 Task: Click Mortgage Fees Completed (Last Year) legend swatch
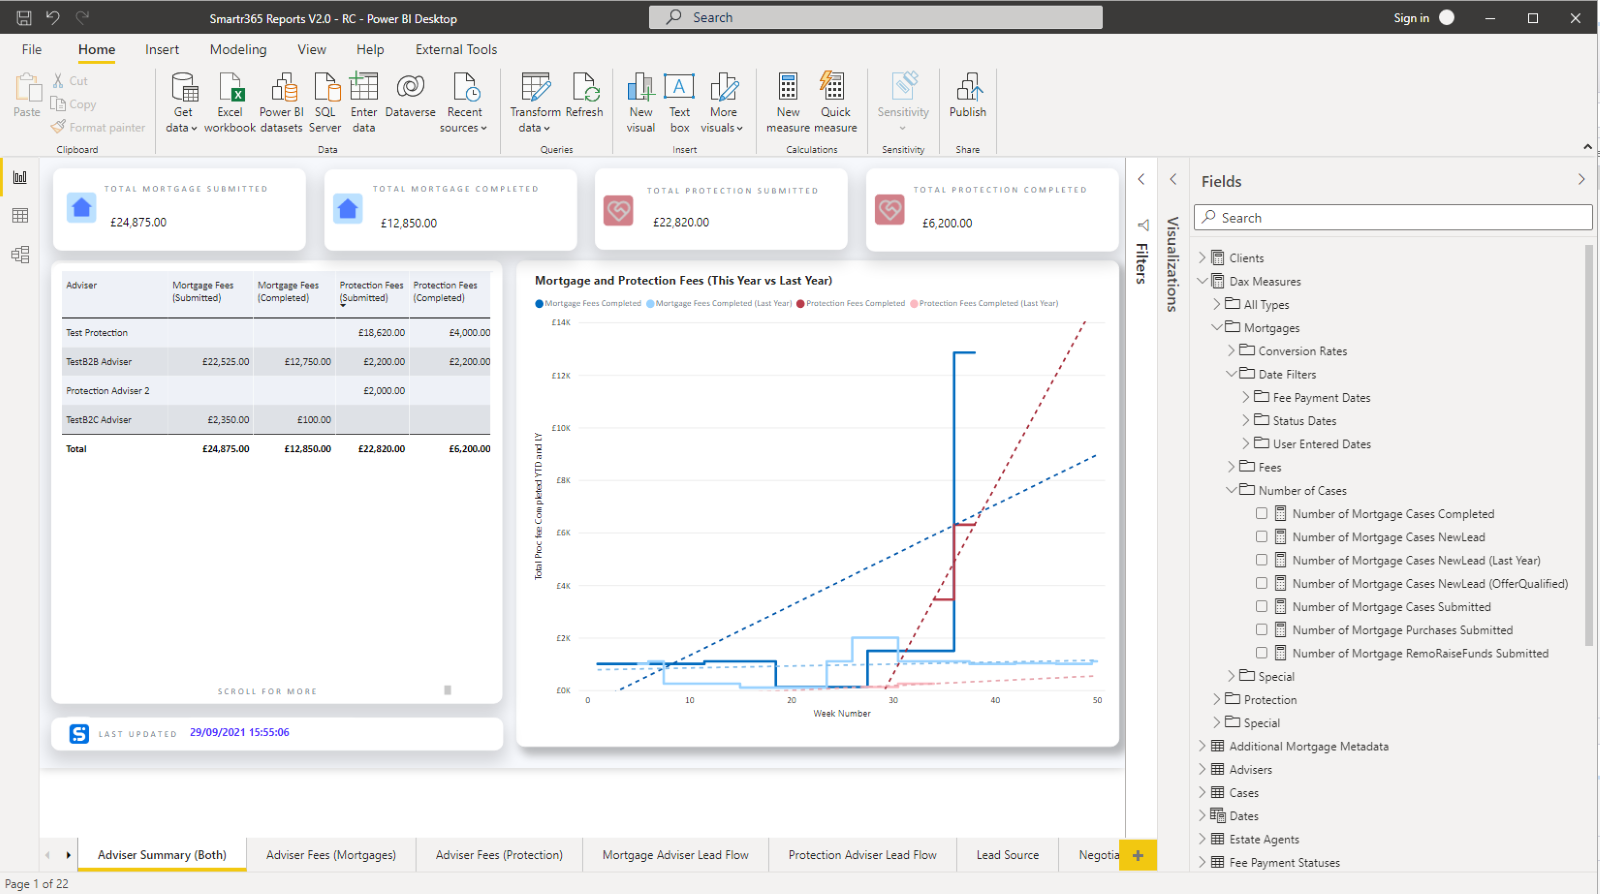coord(650,303)
